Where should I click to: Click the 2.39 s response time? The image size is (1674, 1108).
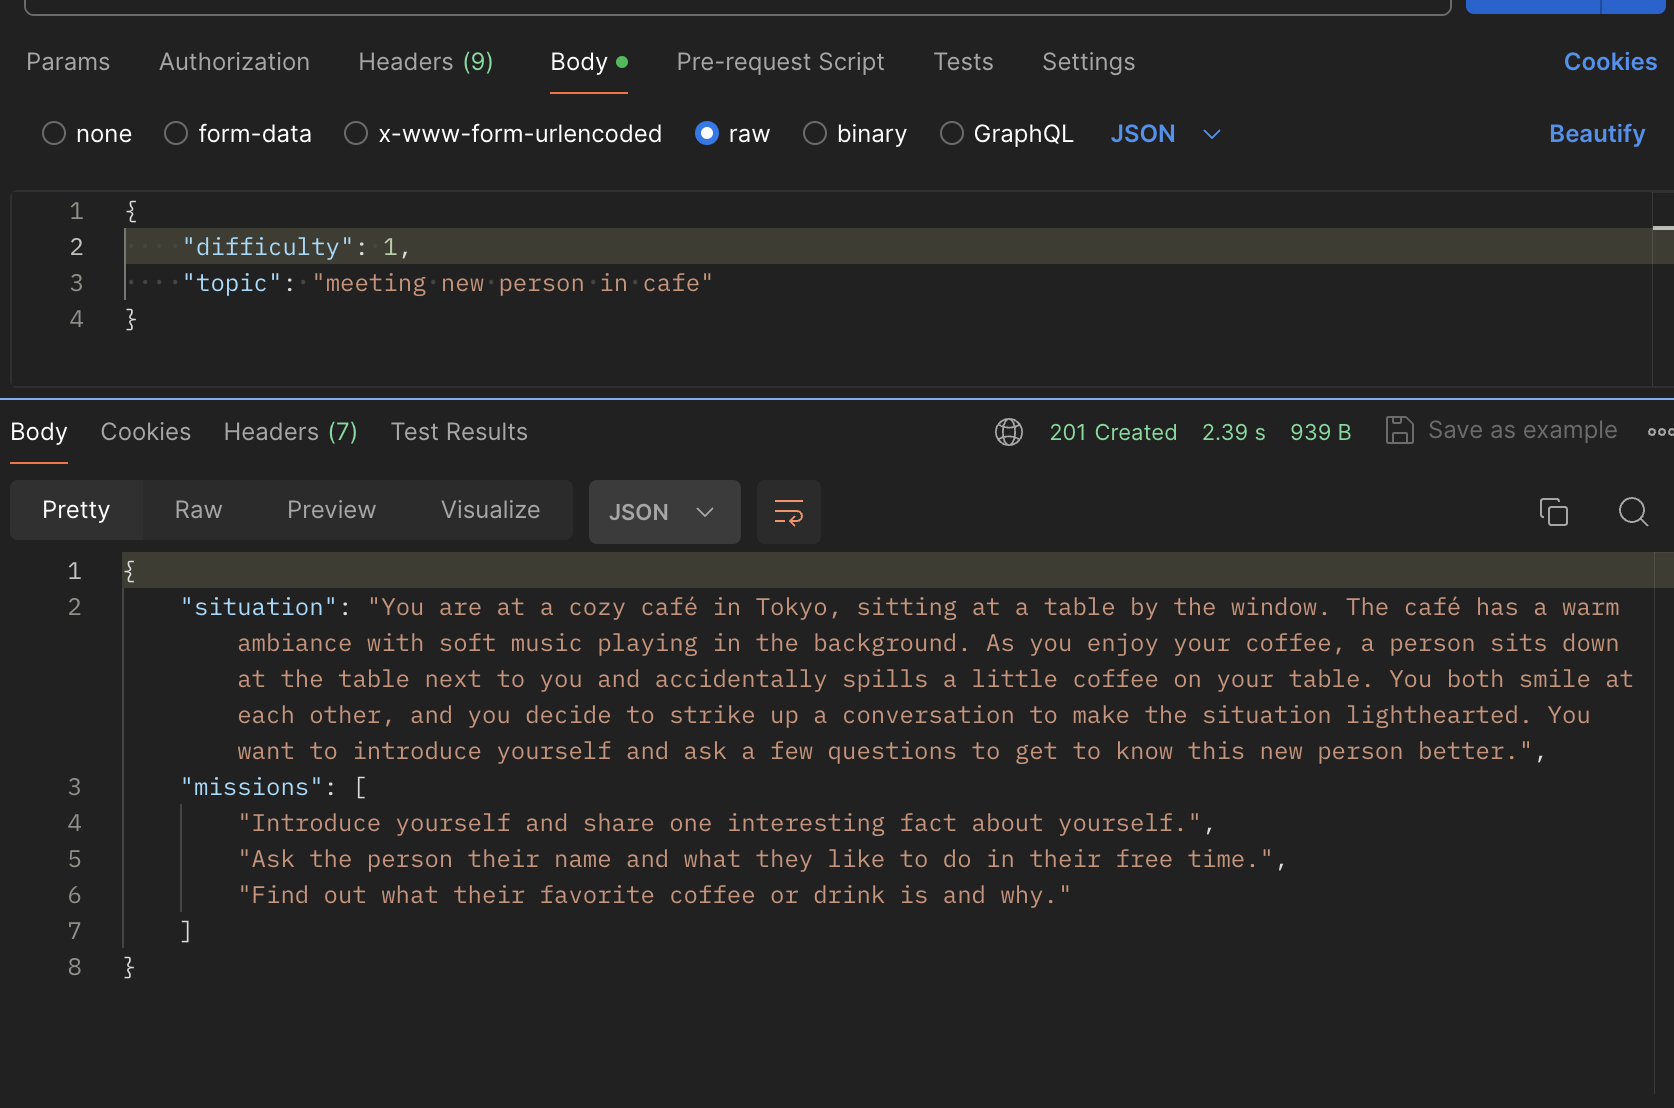point(1234,432)
